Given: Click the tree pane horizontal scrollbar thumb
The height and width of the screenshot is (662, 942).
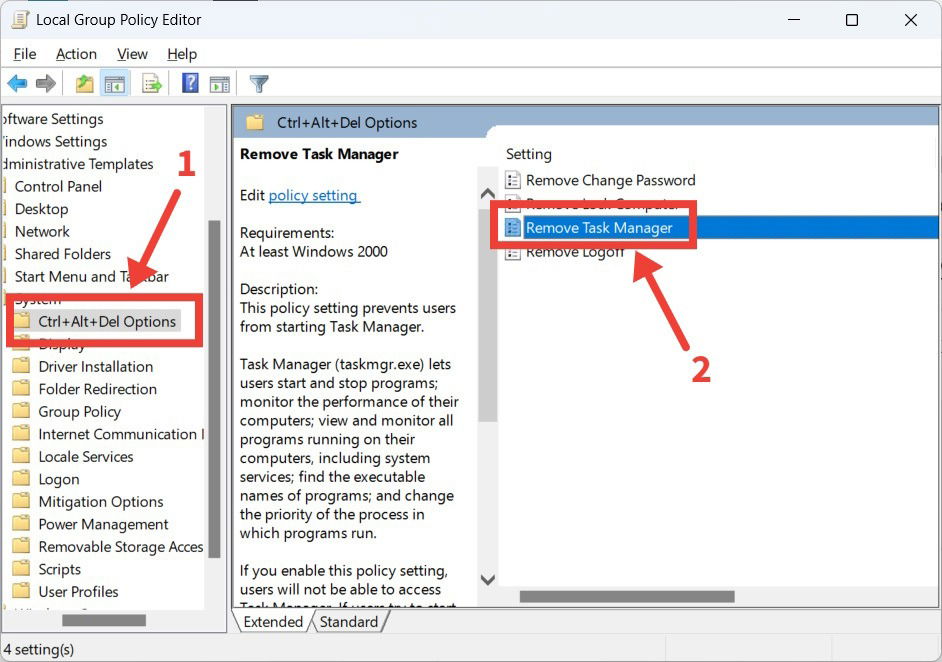Looking at the screenshot, I should (x=104, y=620).
